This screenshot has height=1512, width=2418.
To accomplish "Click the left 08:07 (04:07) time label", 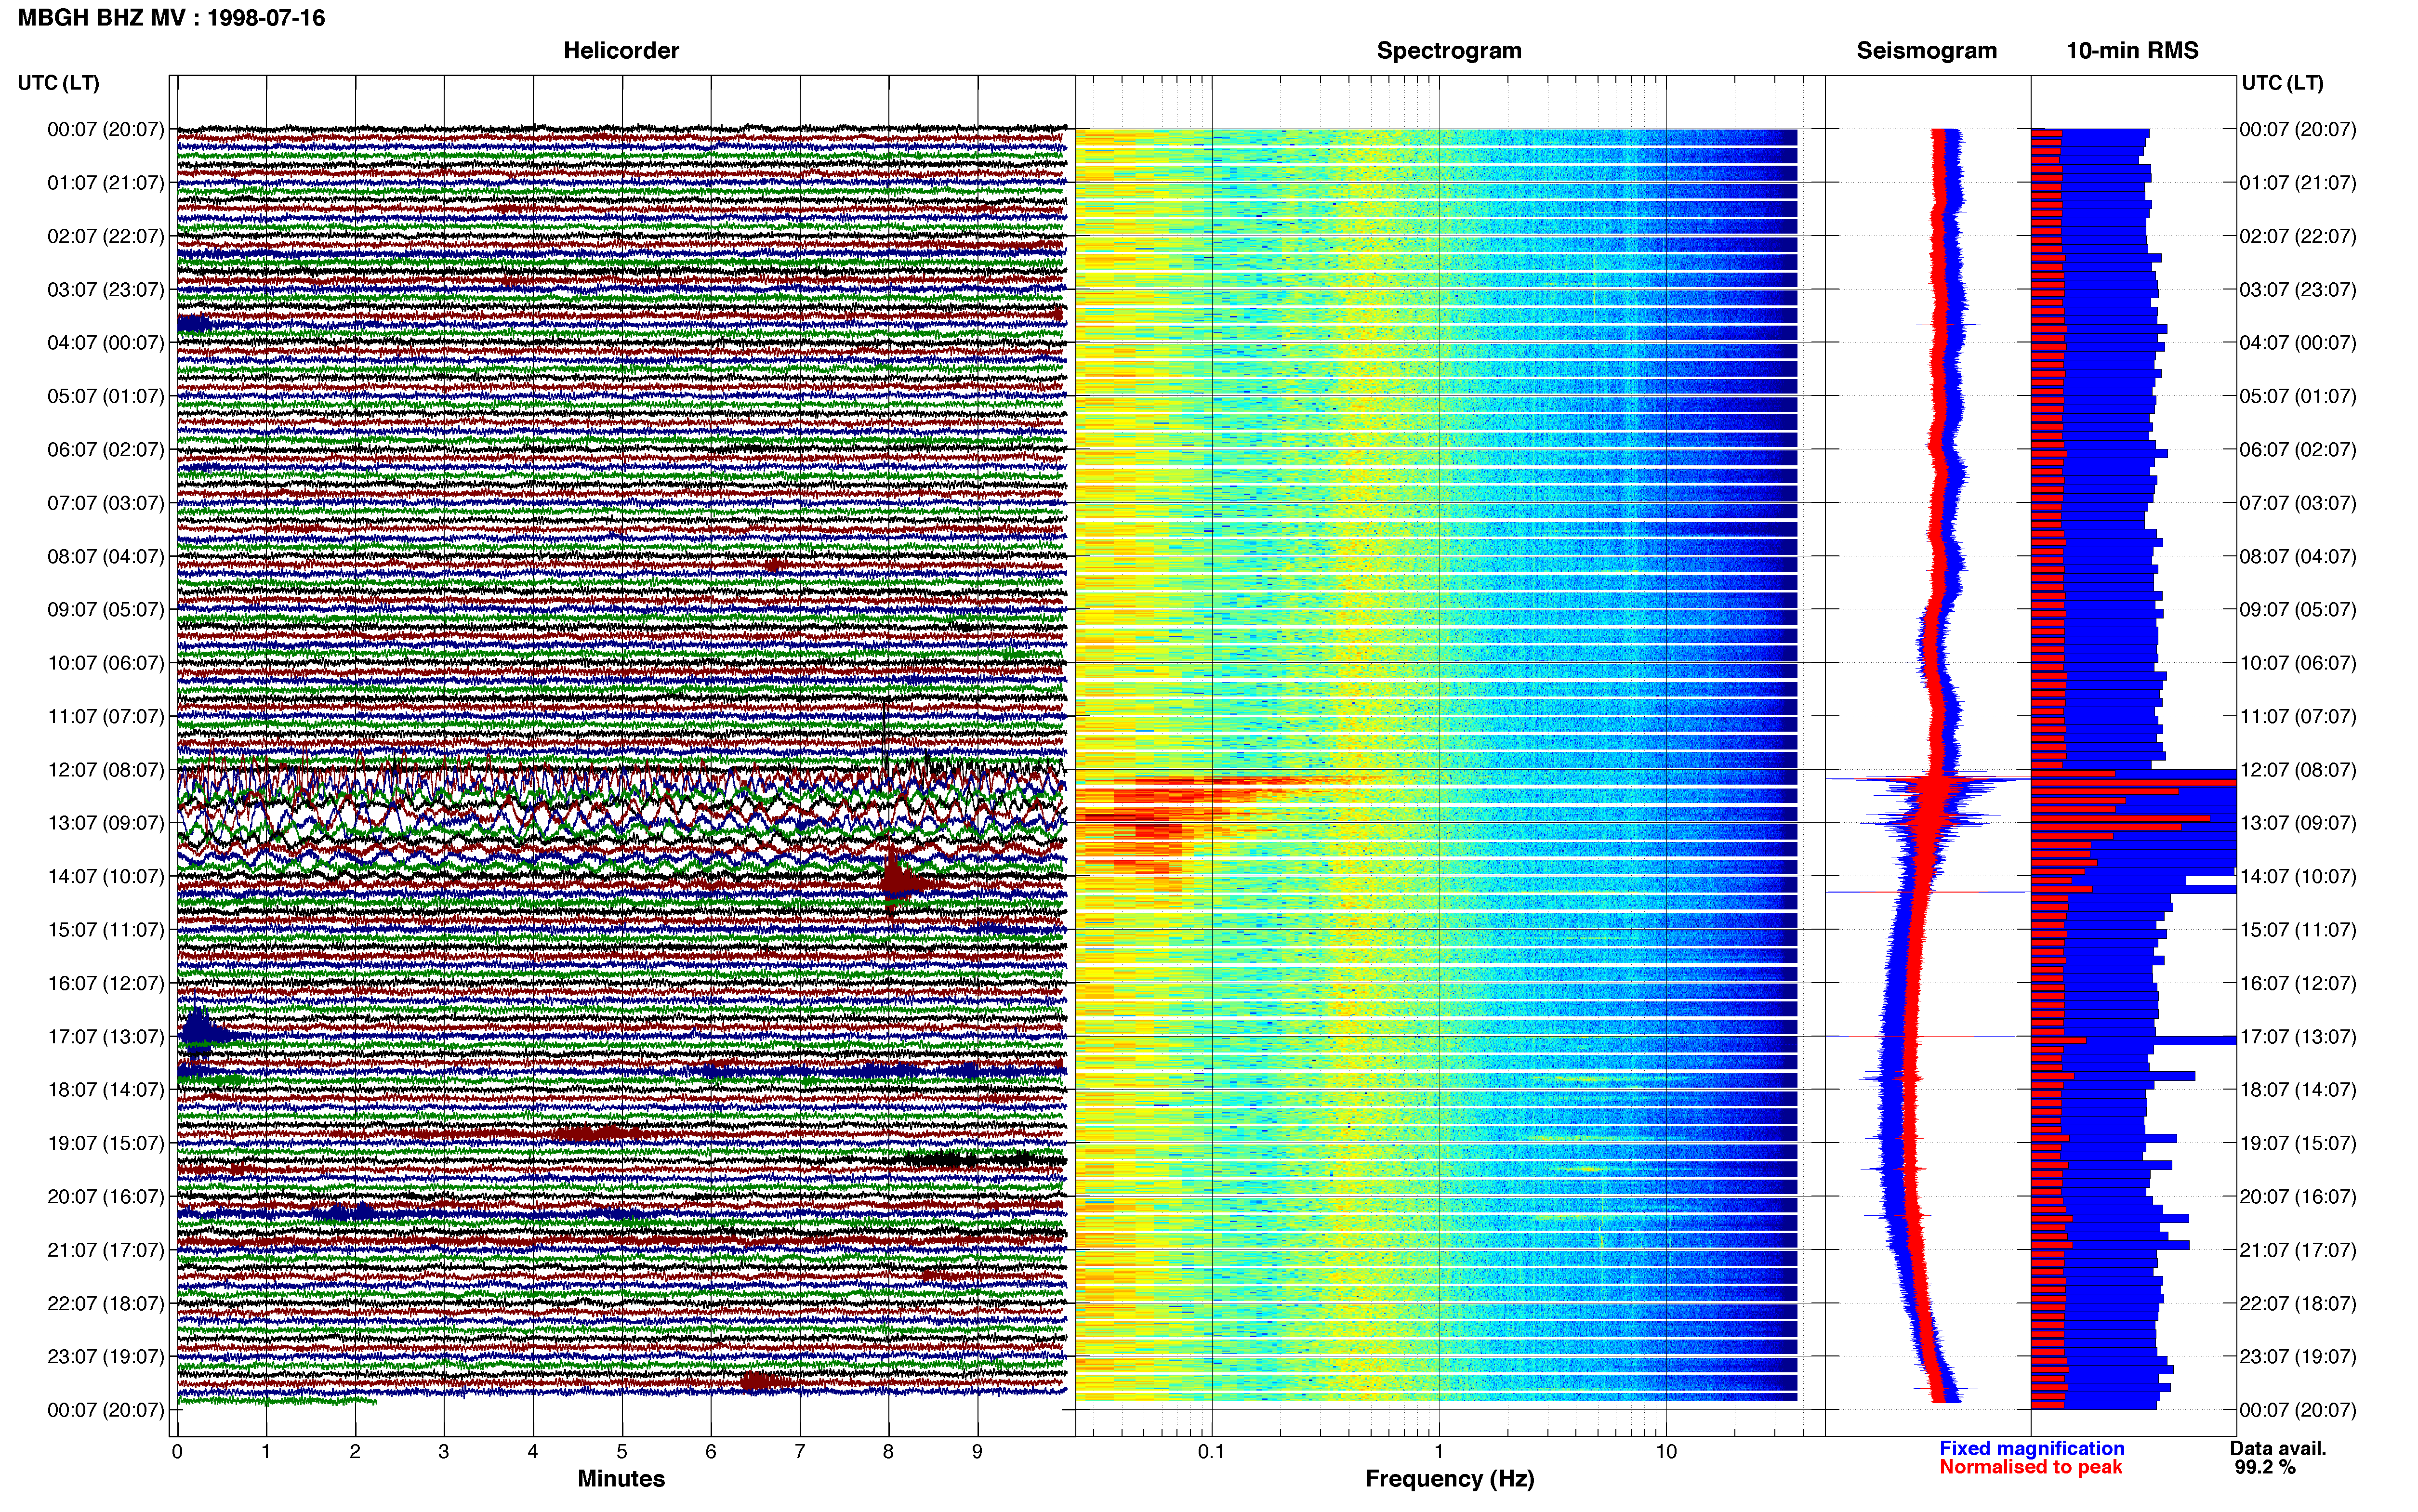I will pos(106,556).
